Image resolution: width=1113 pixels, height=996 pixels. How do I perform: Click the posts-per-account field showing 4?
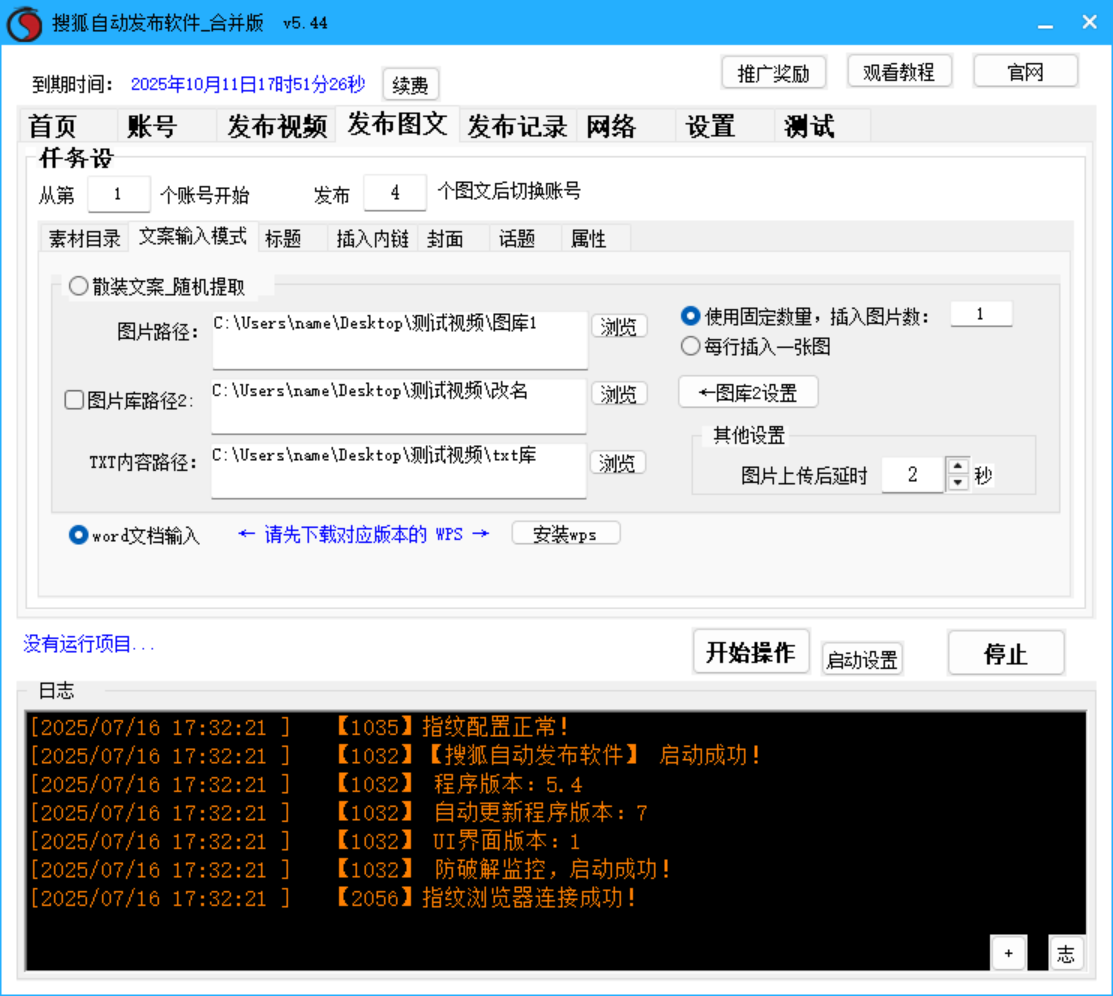coord(395,192)
